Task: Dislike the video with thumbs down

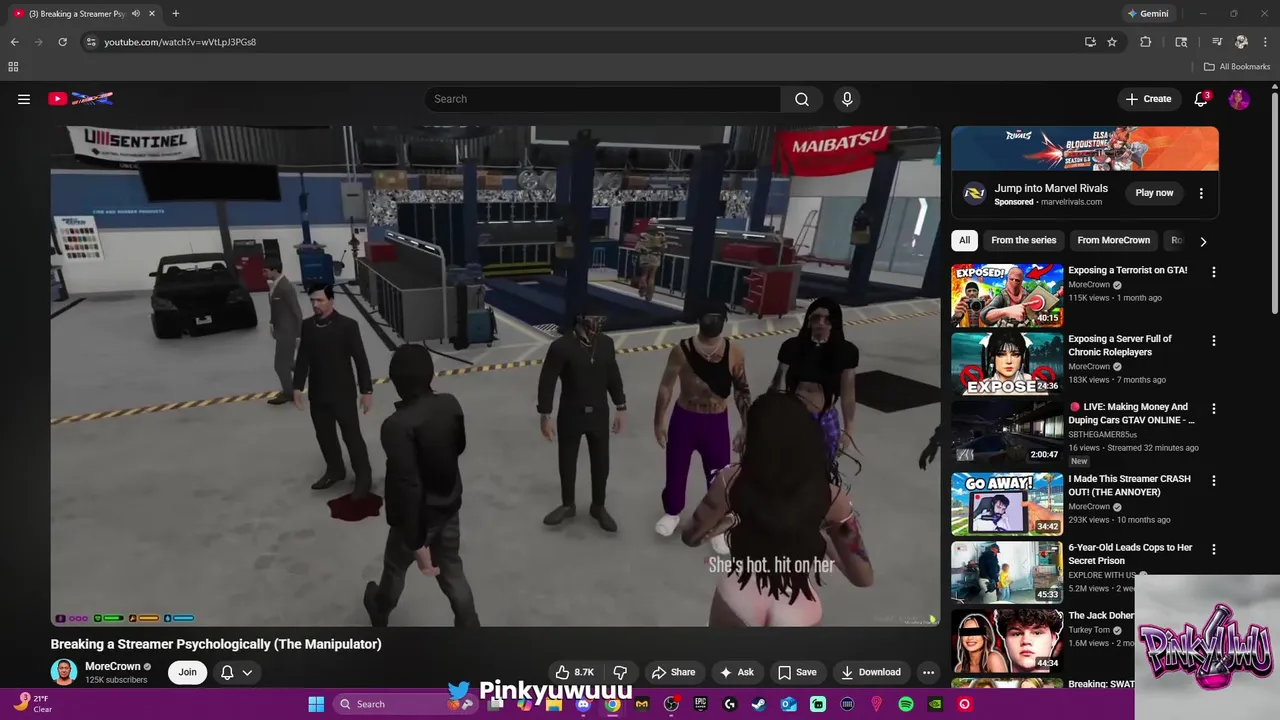Action: click(620, 672)
